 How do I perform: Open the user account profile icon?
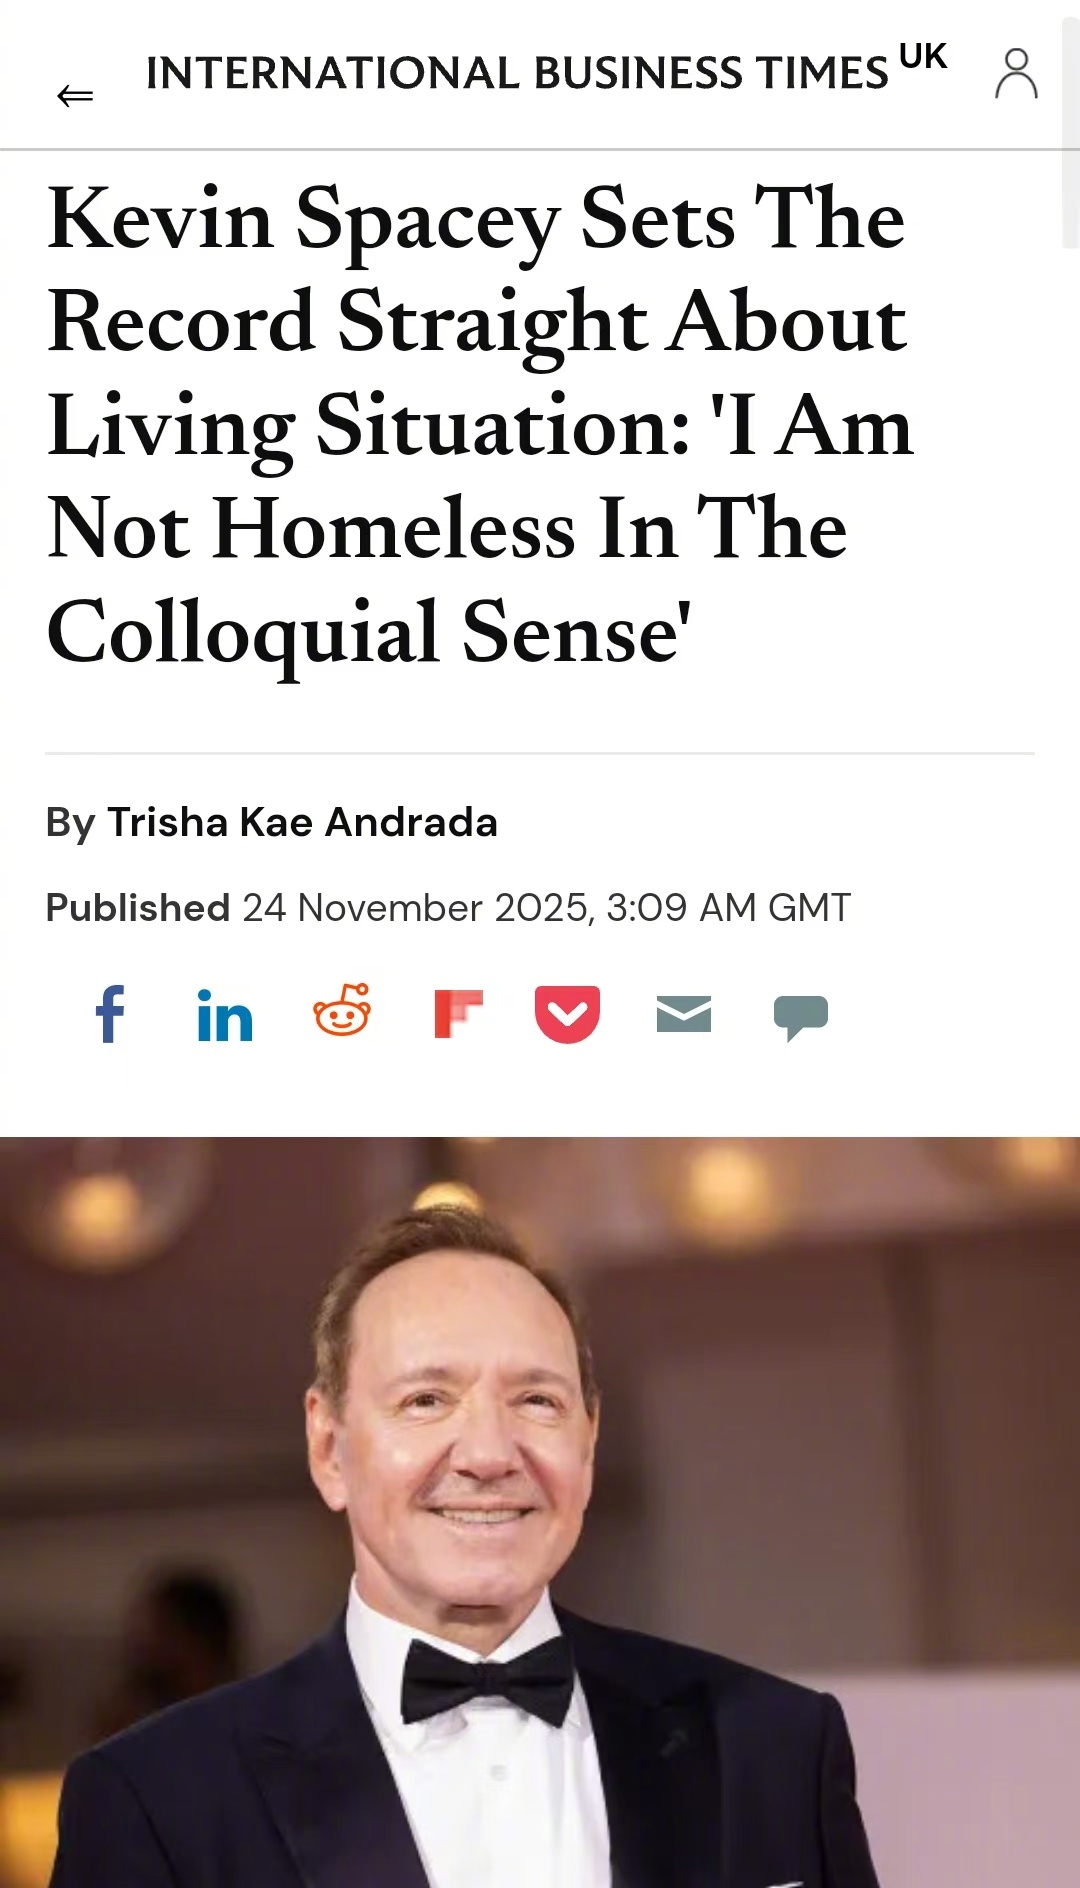[x=1015, y=74]
